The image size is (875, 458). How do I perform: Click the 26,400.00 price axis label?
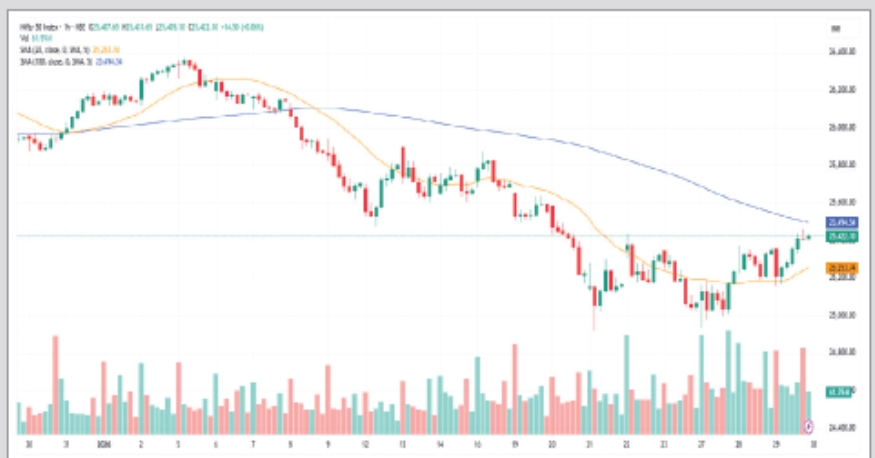(837, 52)
